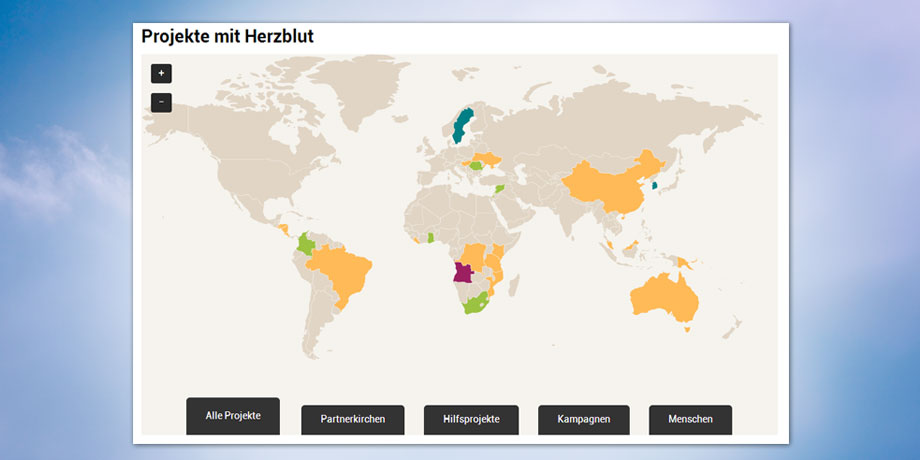Screen dimensions: 920x460
Task: Zoom out using the minus button
Action: [x=161, y=102]
